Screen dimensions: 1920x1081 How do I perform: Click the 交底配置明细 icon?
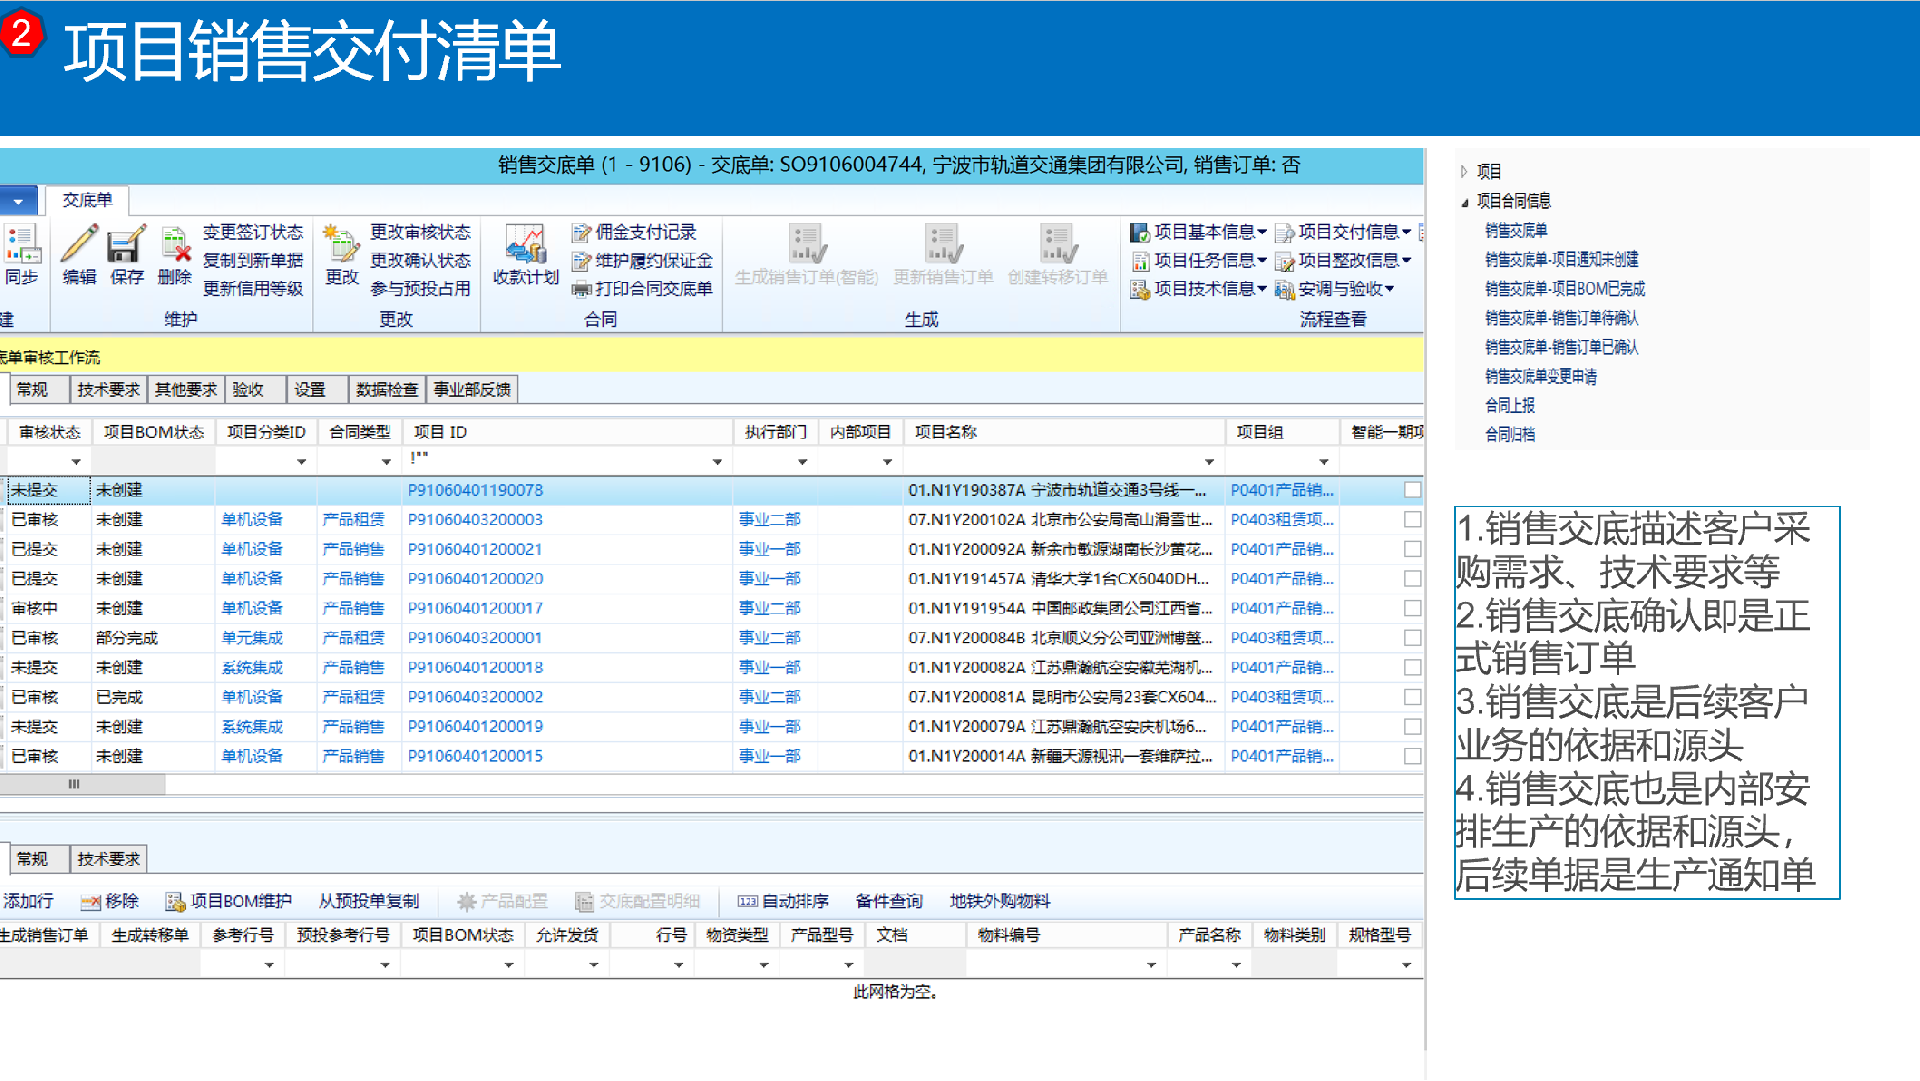(584, 902)
